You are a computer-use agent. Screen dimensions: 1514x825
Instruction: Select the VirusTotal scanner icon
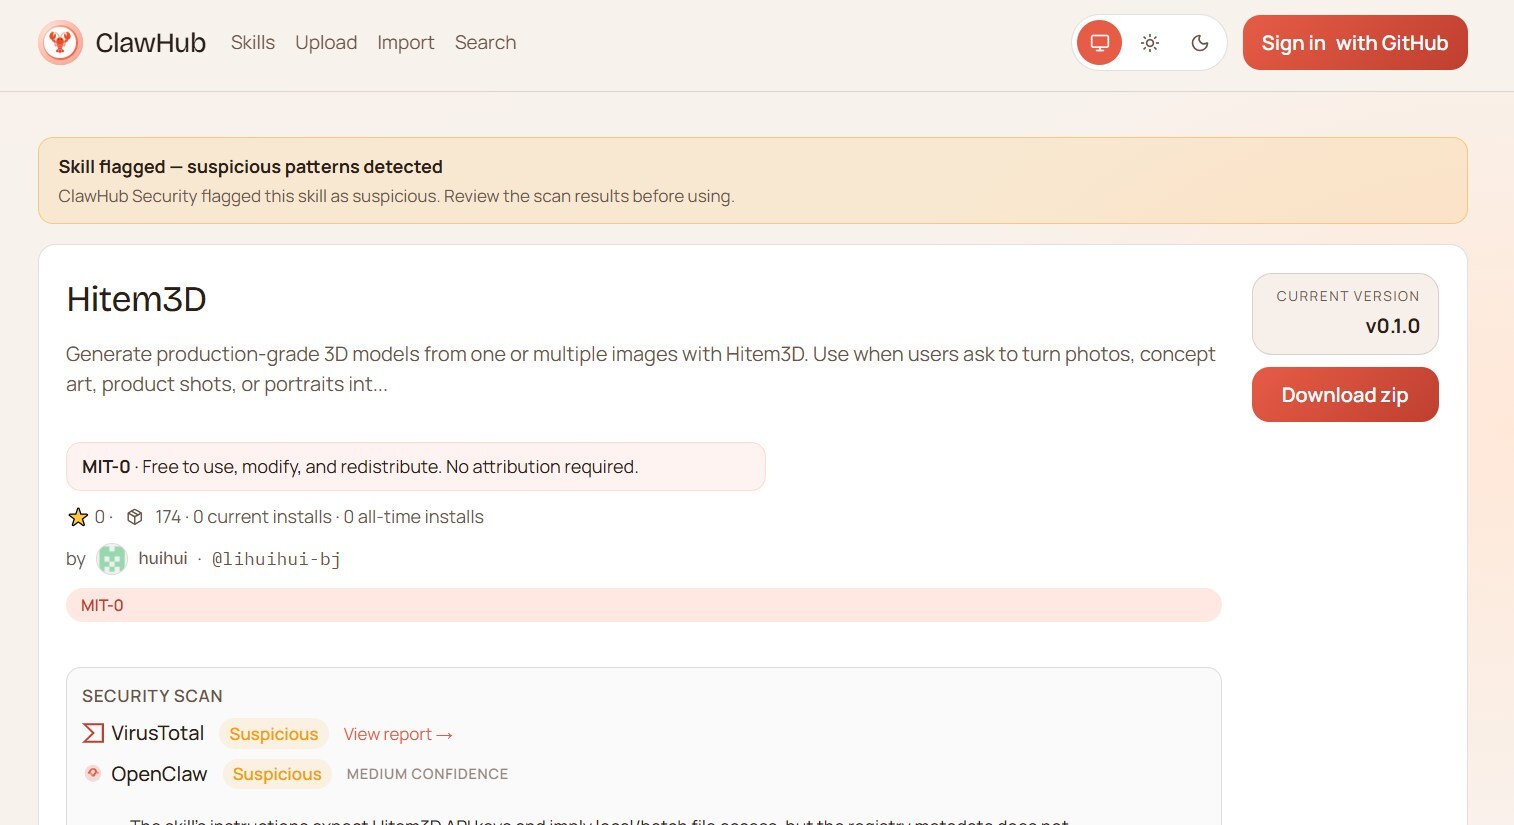click(x=92, y=733)
